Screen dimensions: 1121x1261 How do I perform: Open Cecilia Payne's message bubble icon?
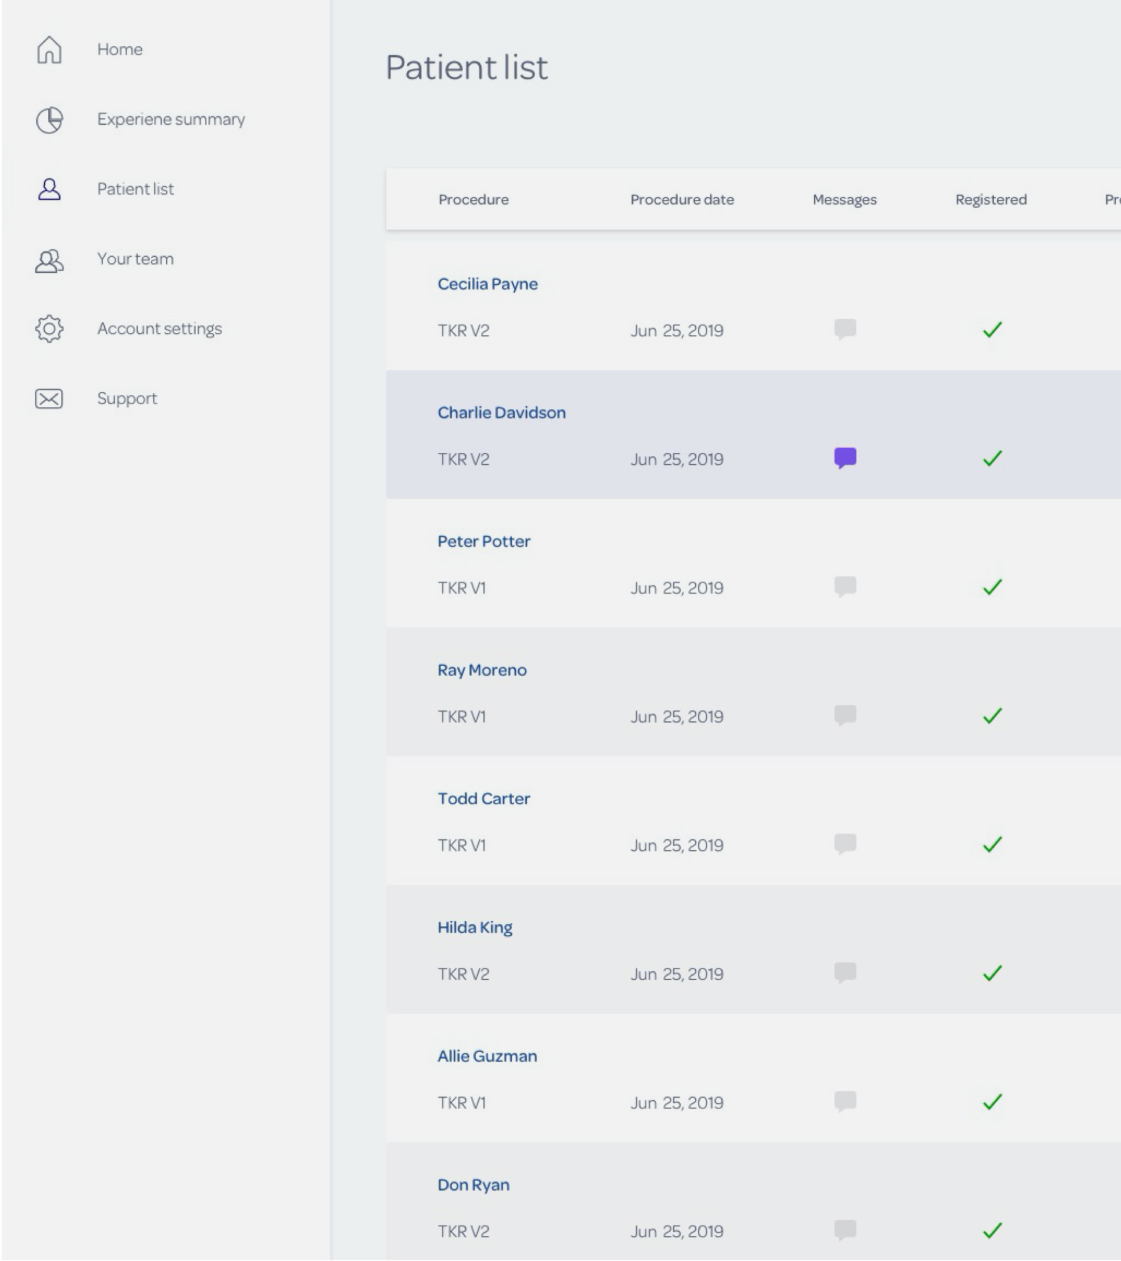click(x=845, y=329)
